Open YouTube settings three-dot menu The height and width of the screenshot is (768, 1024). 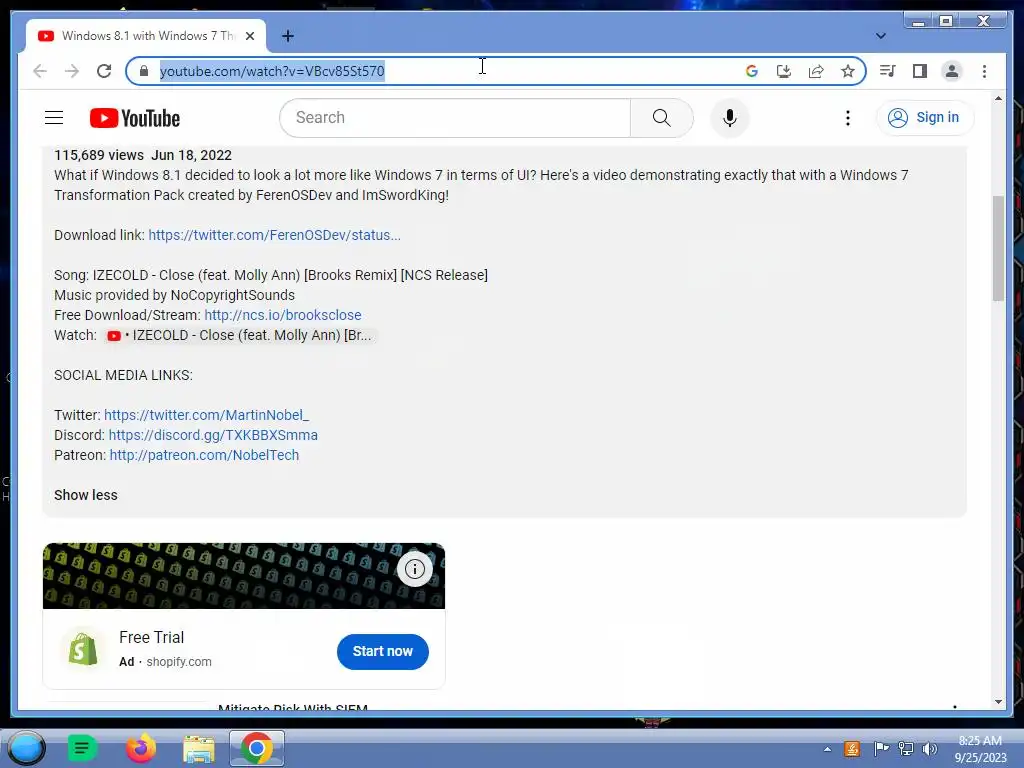(848, 118)
